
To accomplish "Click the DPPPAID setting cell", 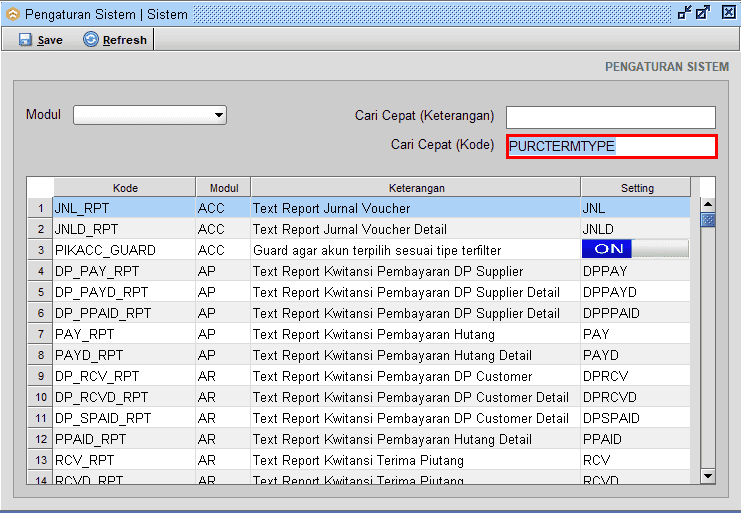I will [635, 313].
